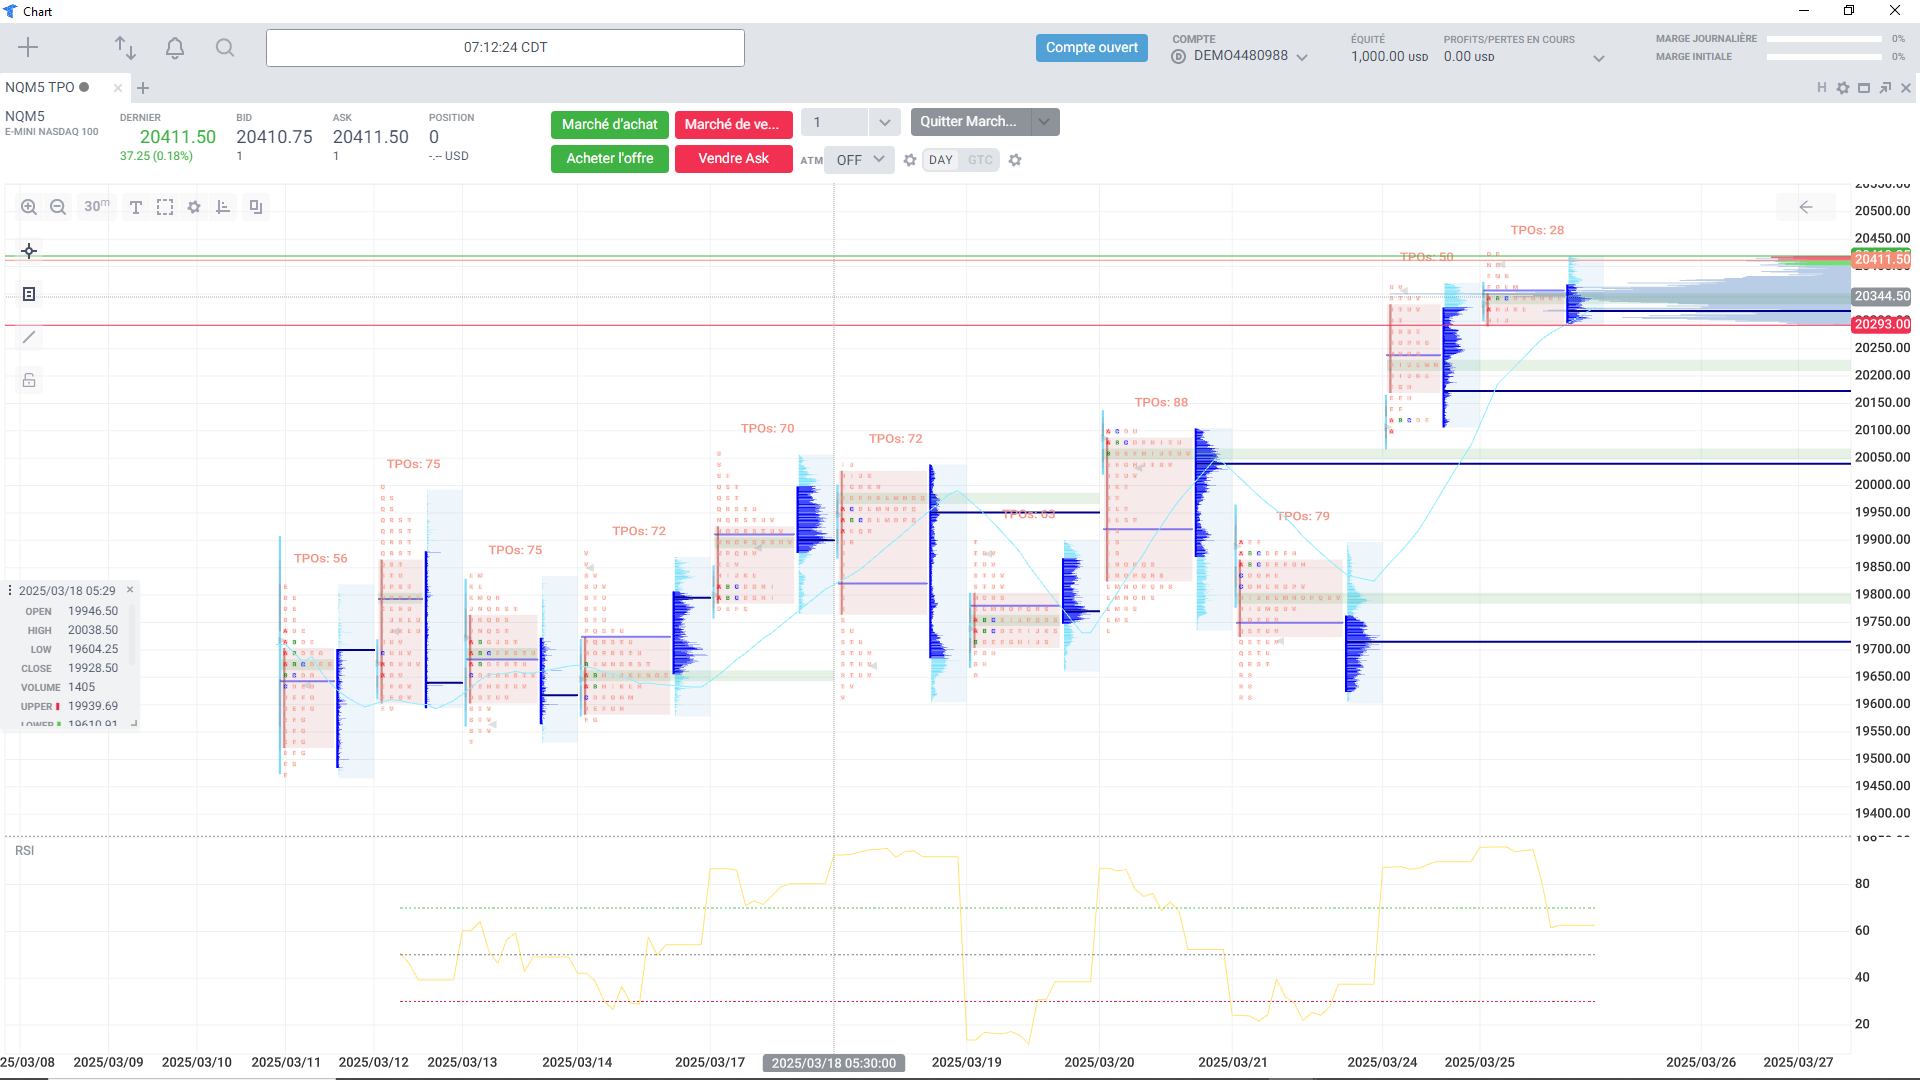This screenshot has width=1920, height=1080.
Task: Change the 30m timeframe setting
Action: 97,207
